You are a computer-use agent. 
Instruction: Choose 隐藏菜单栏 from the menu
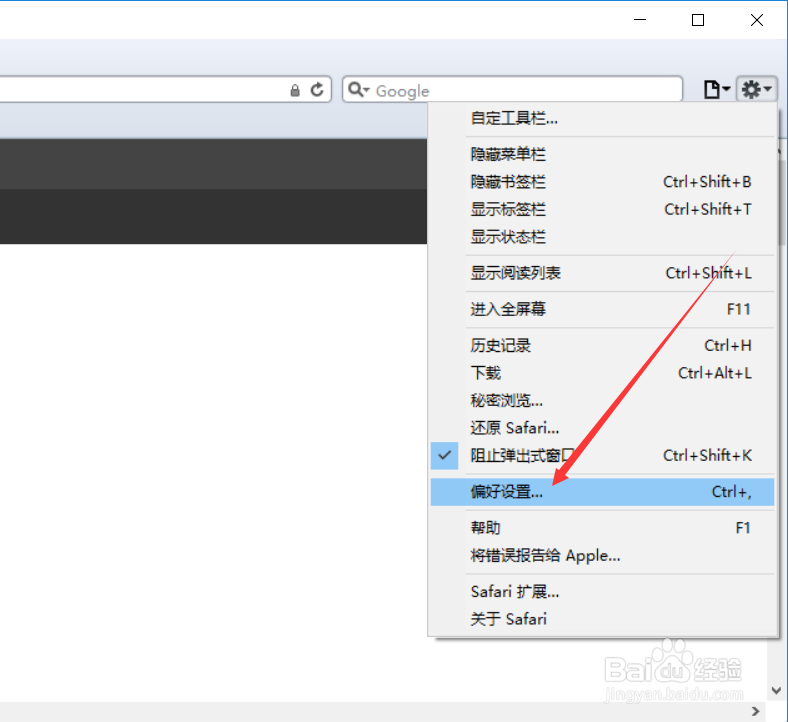(602, 154)
